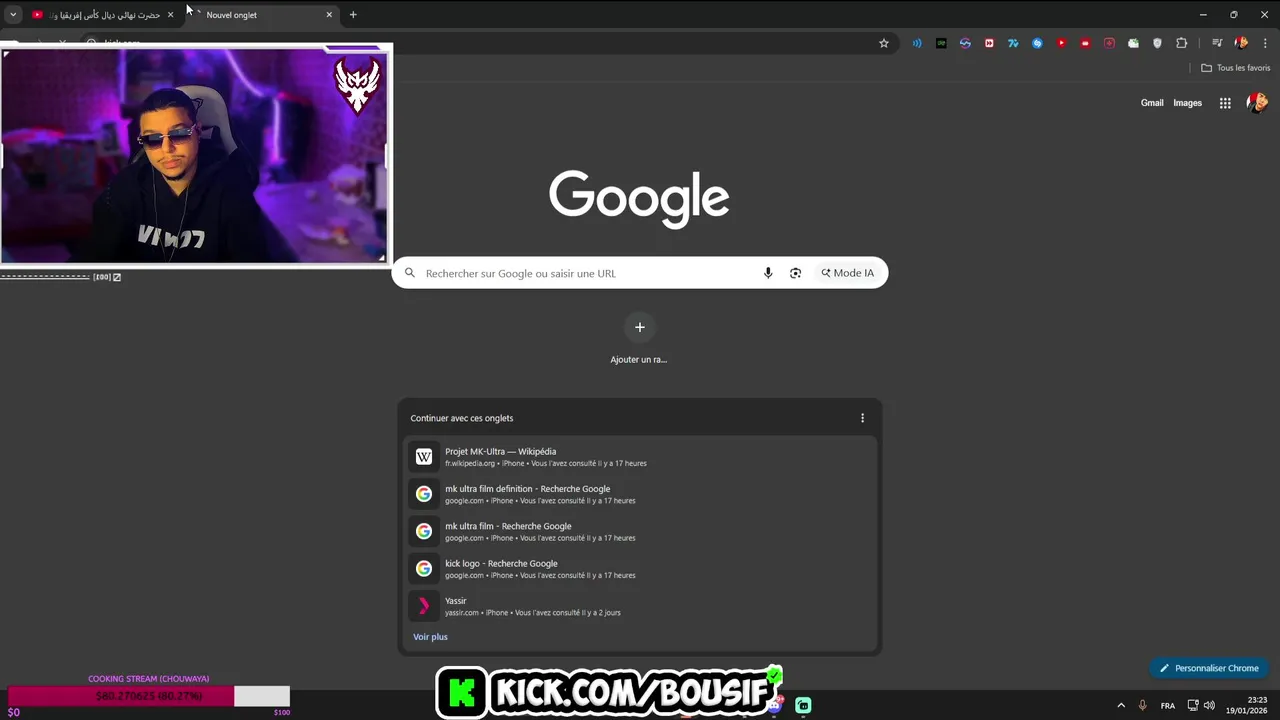Open options menu for Continuer avec ces onglets
Screen dimensions: 1280x720
coord(862,418)
